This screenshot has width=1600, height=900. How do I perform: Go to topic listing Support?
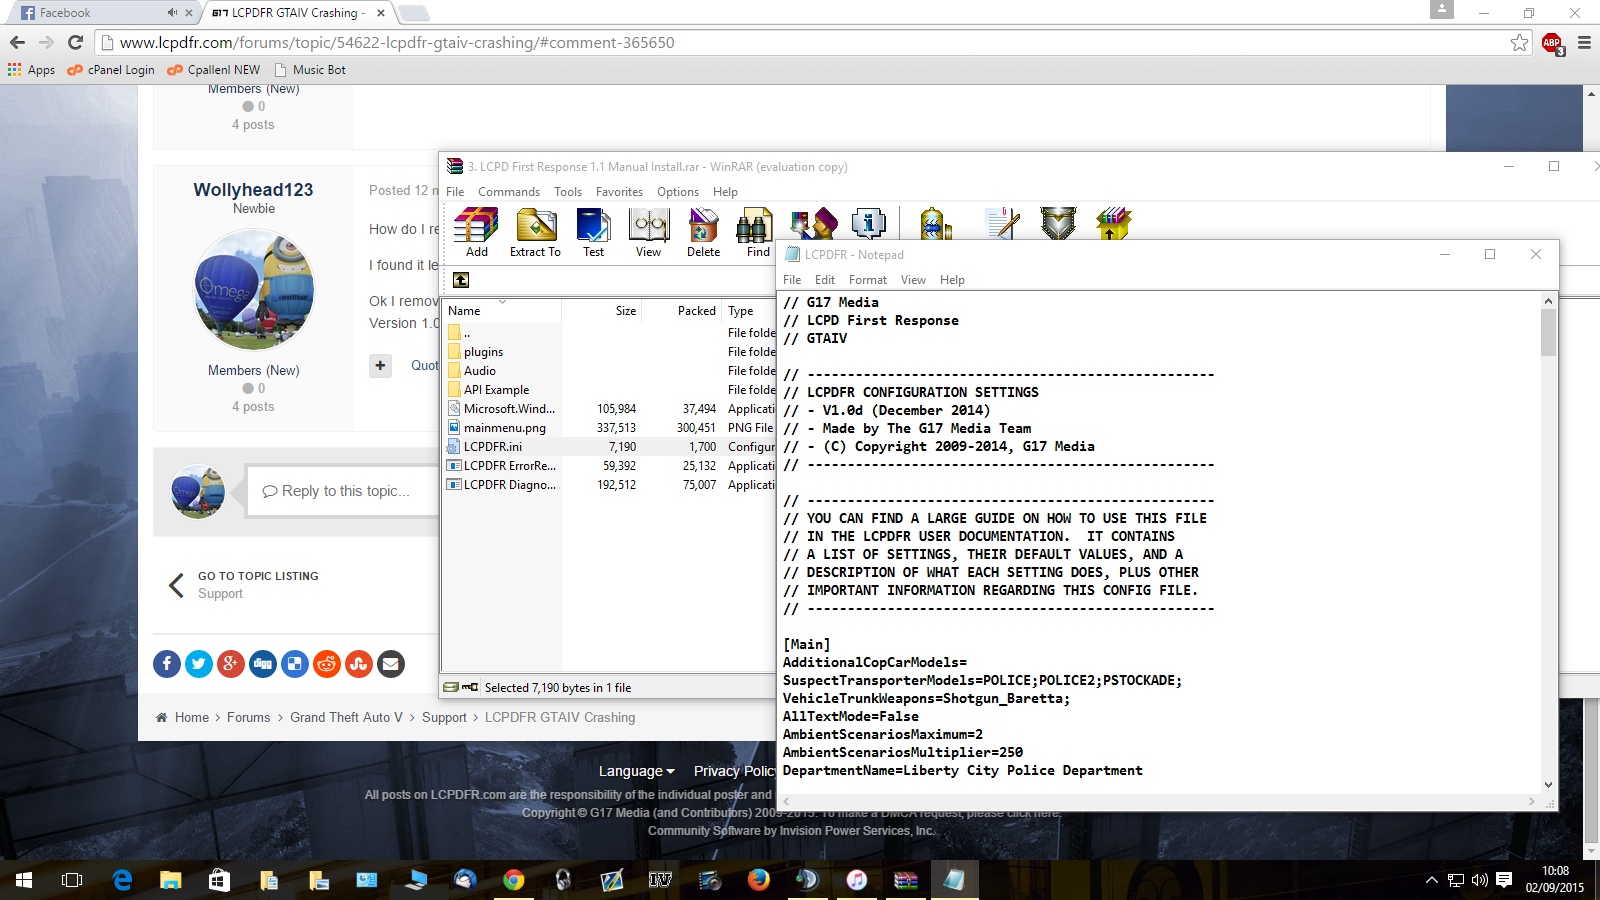click(246, 585)
